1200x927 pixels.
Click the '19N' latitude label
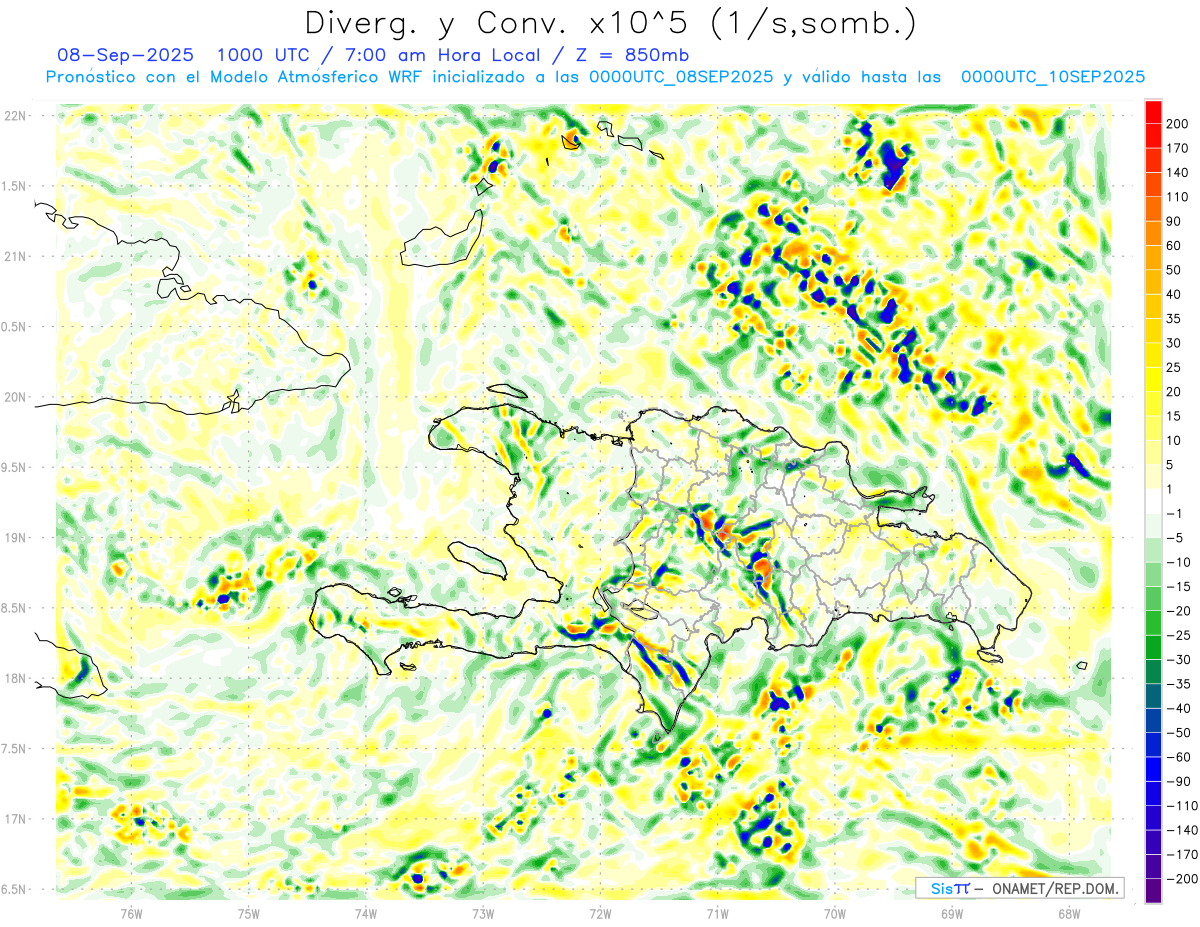(16, 538)
